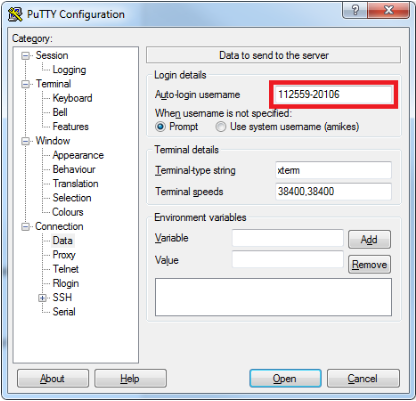Click the Terminal speeds field
This screenshot has height=401, width=416.
coord(333,191)
